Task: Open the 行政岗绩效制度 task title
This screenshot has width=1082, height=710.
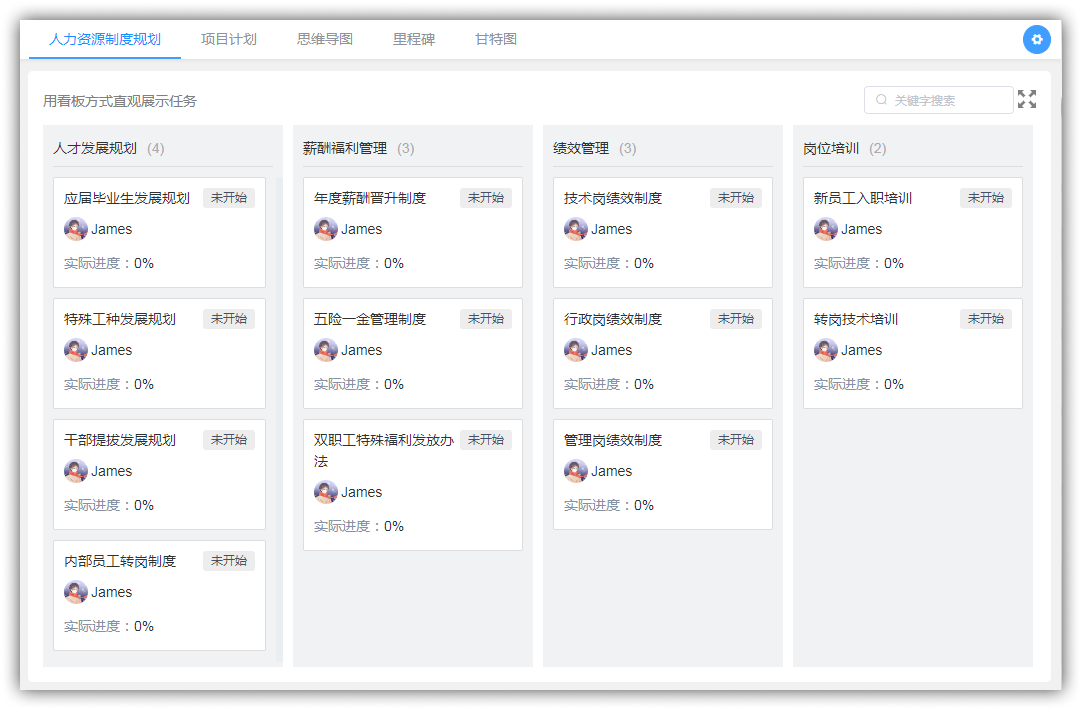Action: 613,319
